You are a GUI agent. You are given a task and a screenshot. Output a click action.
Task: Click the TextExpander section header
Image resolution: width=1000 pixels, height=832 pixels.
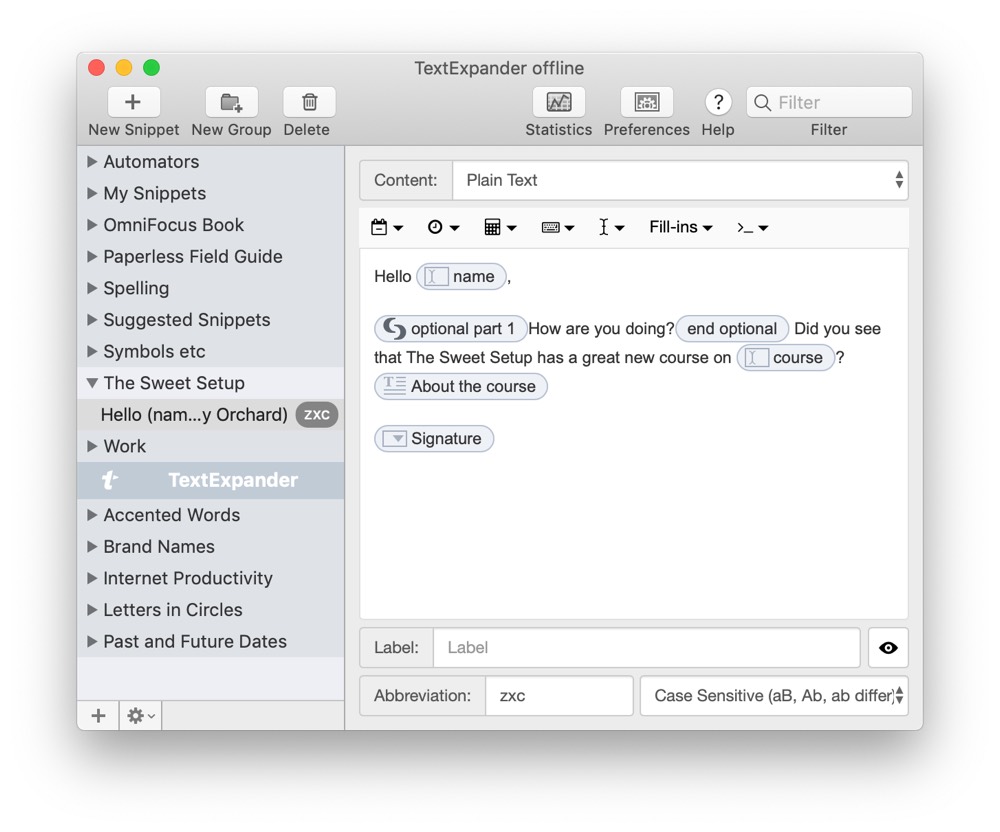coord(210,480)
